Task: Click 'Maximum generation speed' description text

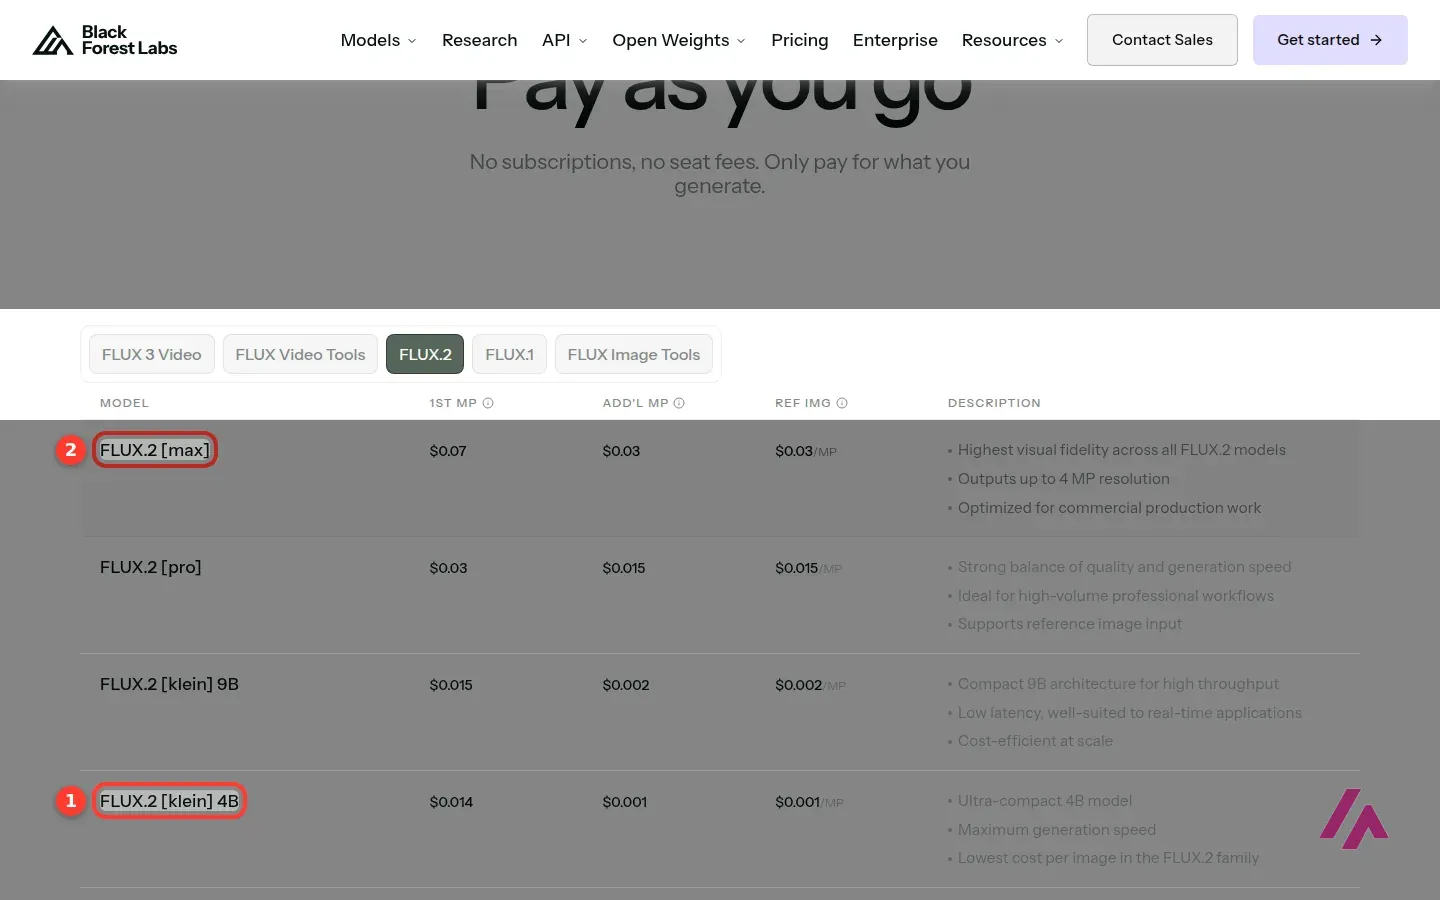Action: (x=1056, y=830)
